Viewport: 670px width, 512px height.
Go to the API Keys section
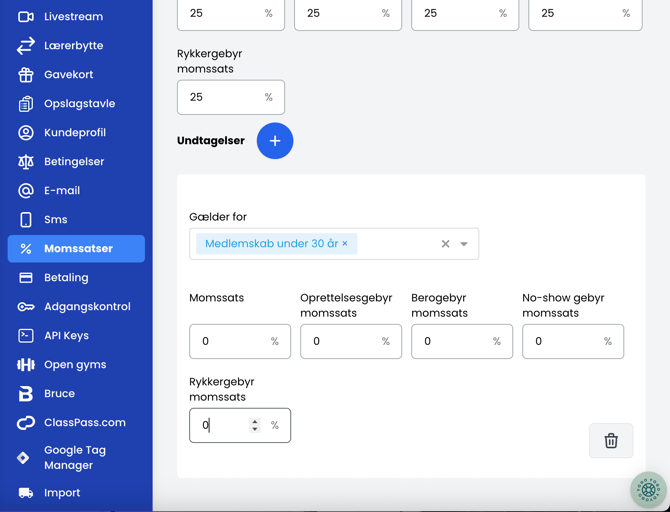[x=66, y=336]
